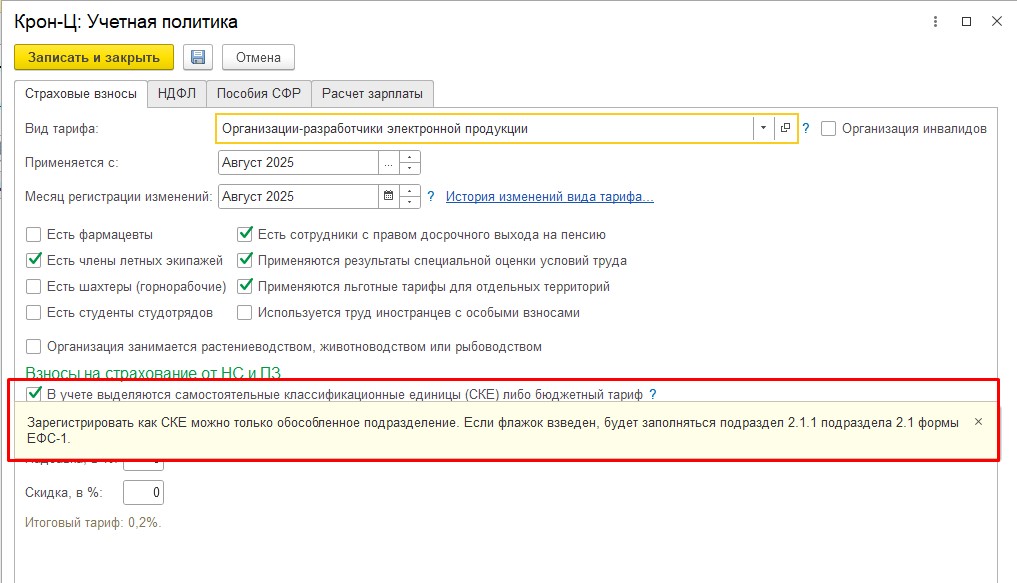Viewport: 1017px width, 583px height.
Task: Click the help icon beside СКЕ checkbox
Action: pyautogui.click(x=653, y=394)
